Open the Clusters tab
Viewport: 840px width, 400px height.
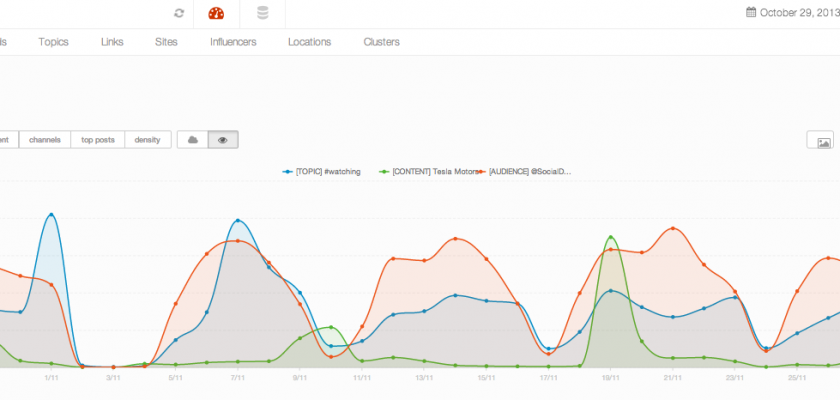point(381,42)
